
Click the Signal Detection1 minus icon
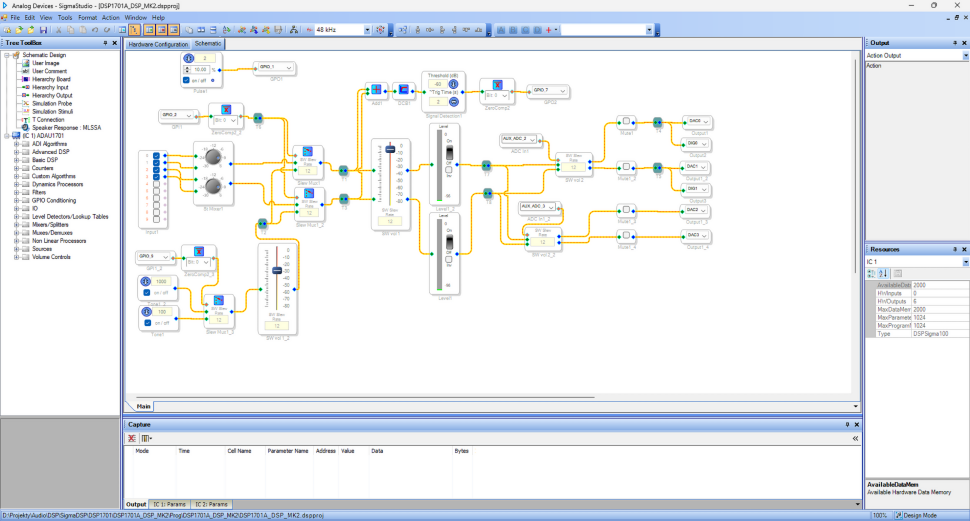(453, 102)
